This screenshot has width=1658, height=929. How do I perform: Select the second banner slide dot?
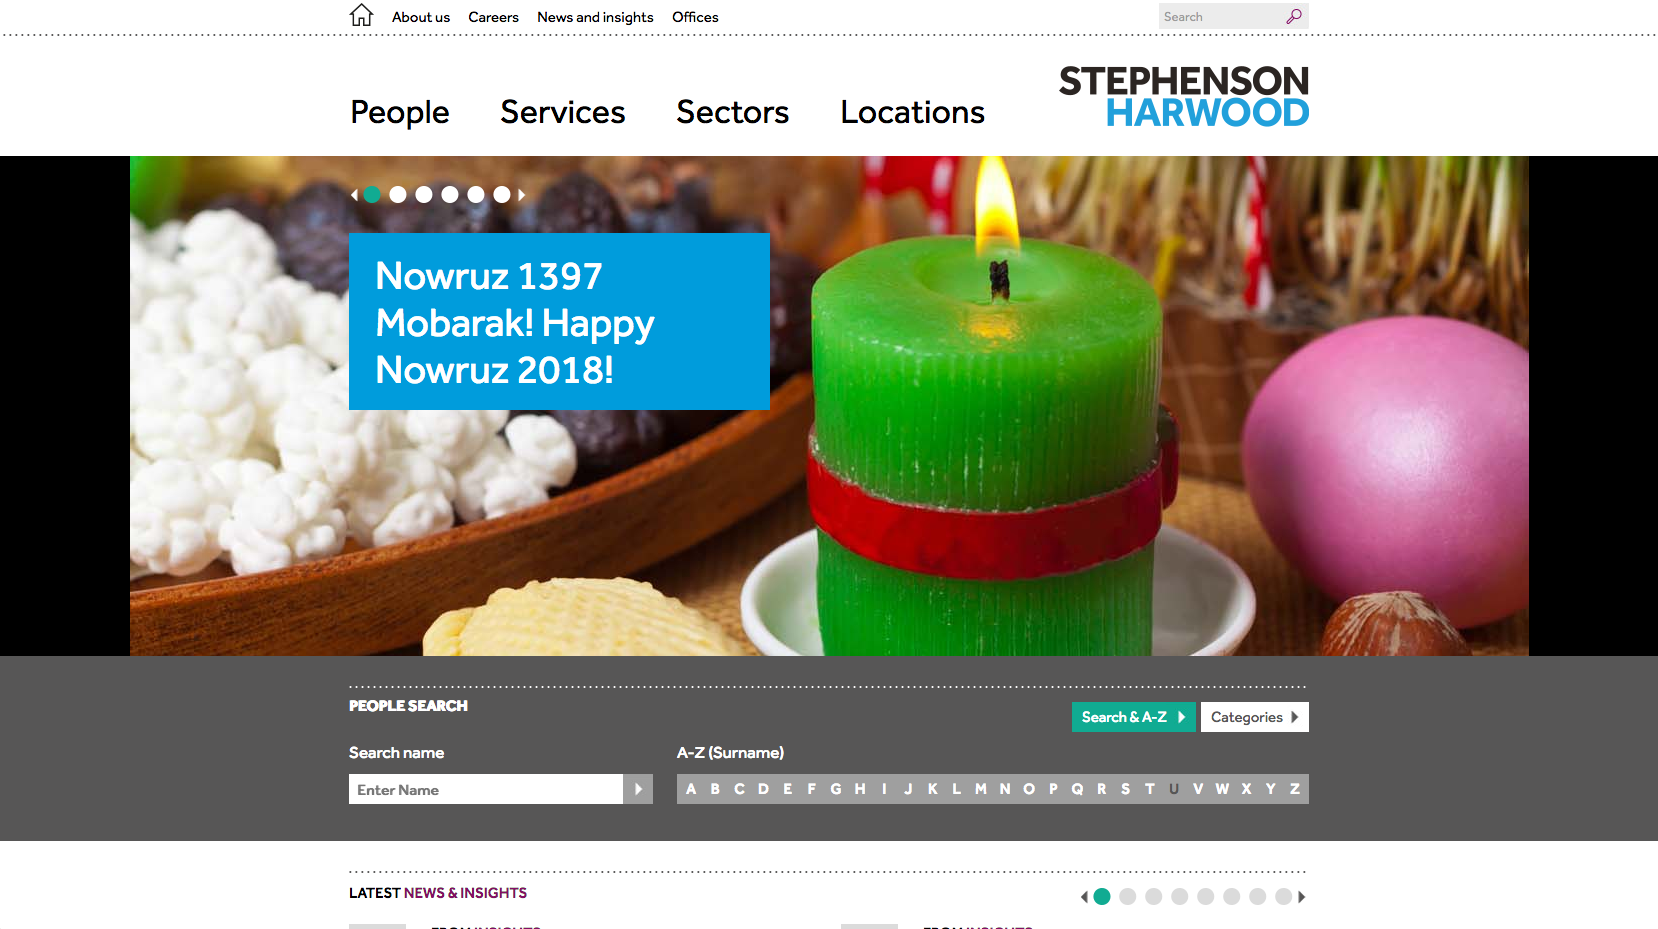click(398, 195)
